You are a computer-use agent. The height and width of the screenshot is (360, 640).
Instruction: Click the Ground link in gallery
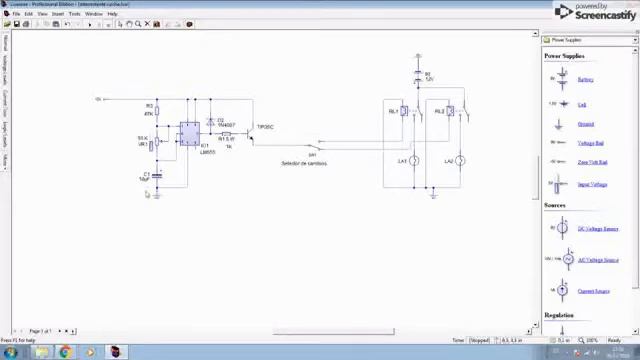(x=586, y=124)
